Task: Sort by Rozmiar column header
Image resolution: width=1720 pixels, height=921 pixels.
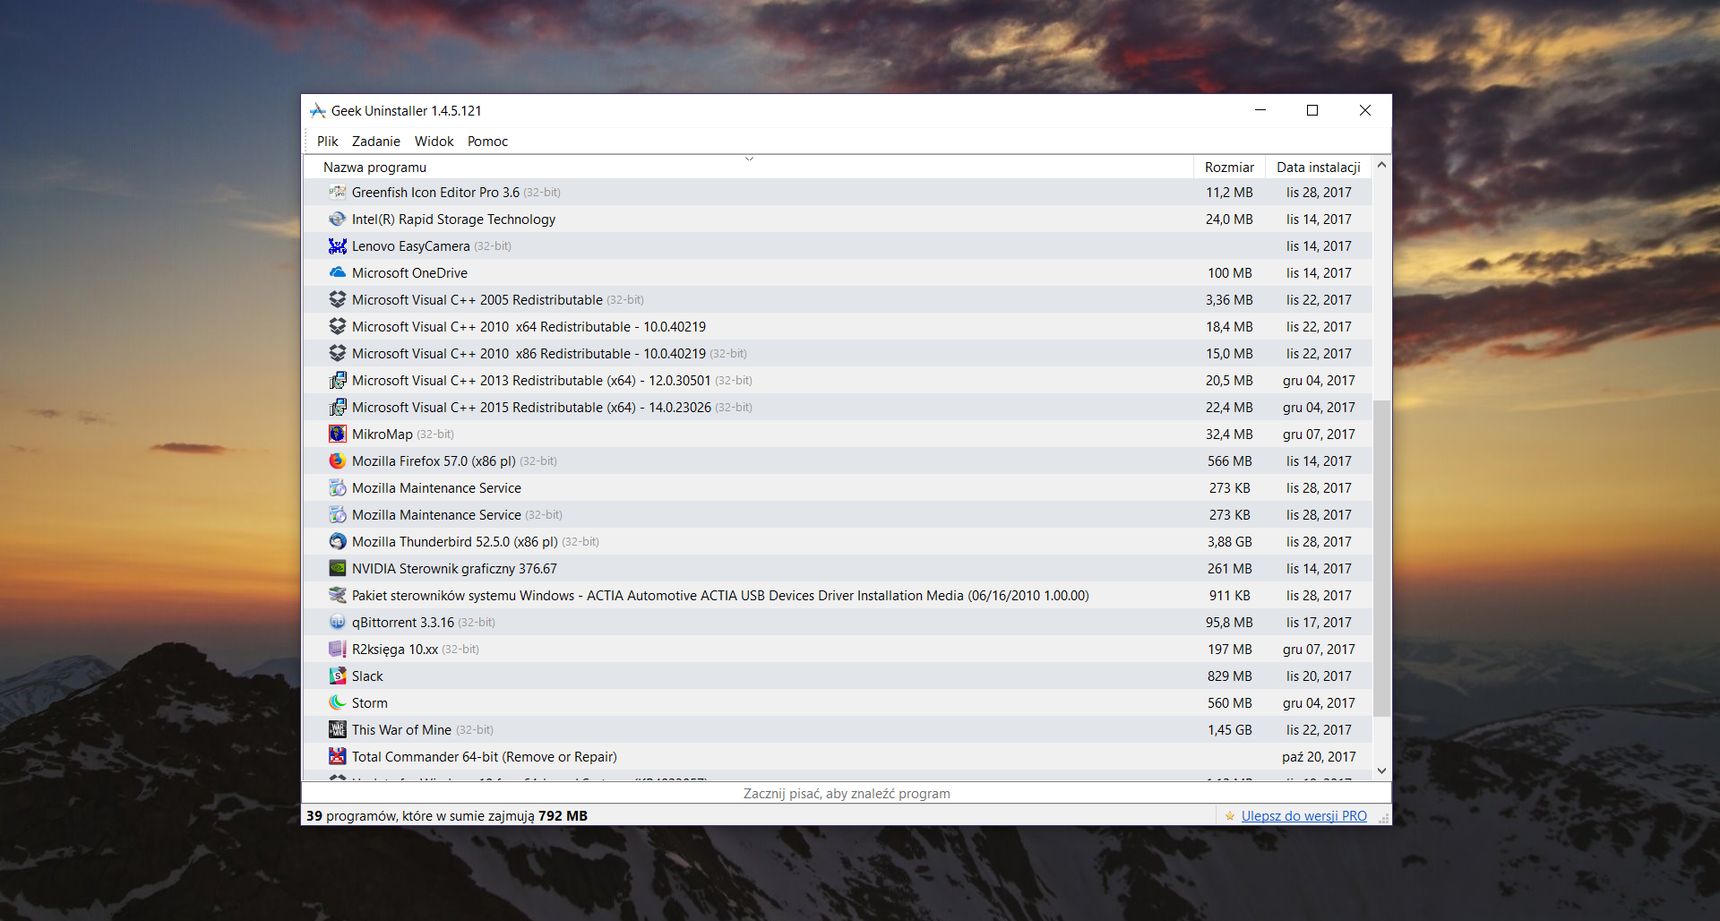Action: [1229, 167]
